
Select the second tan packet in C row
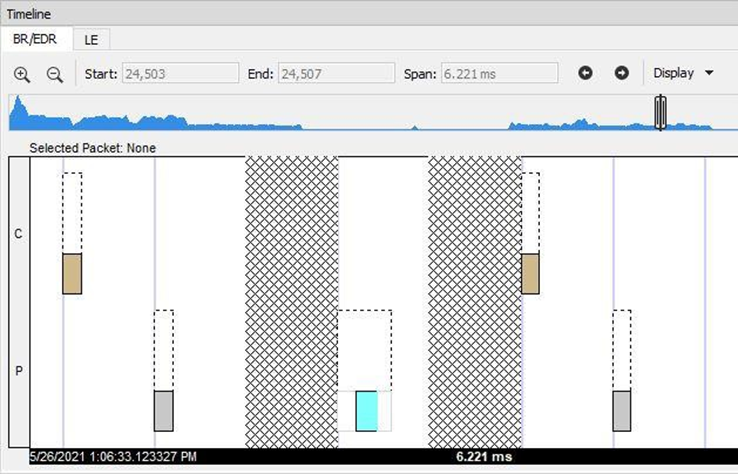pyautogui.click(x=530, y=273)
